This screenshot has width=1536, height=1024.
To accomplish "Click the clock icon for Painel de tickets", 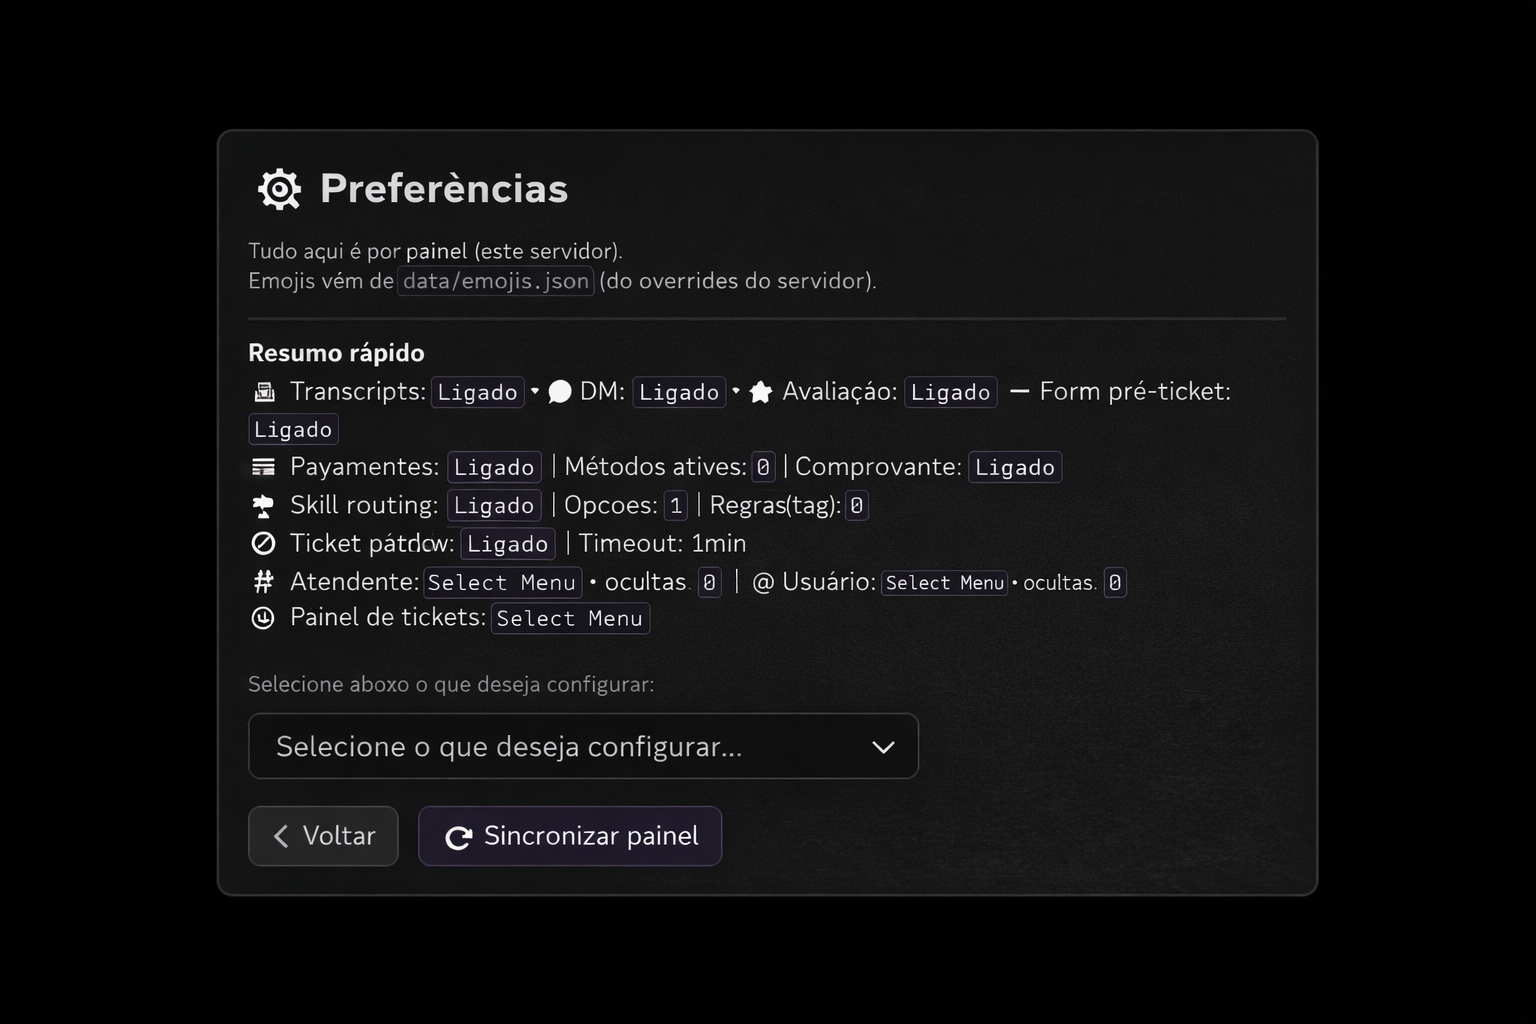I will [263, 618].
